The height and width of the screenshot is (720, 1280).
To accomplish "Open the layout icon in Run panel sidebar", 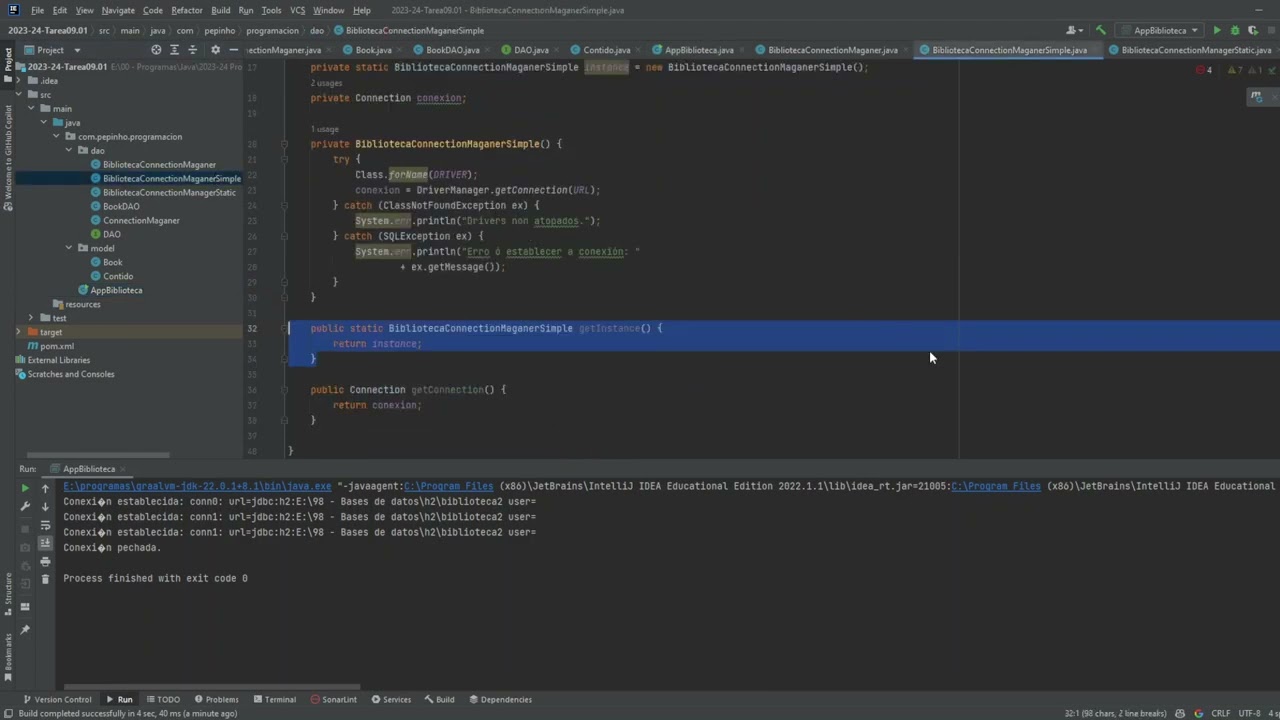I will tap(25, 606).
